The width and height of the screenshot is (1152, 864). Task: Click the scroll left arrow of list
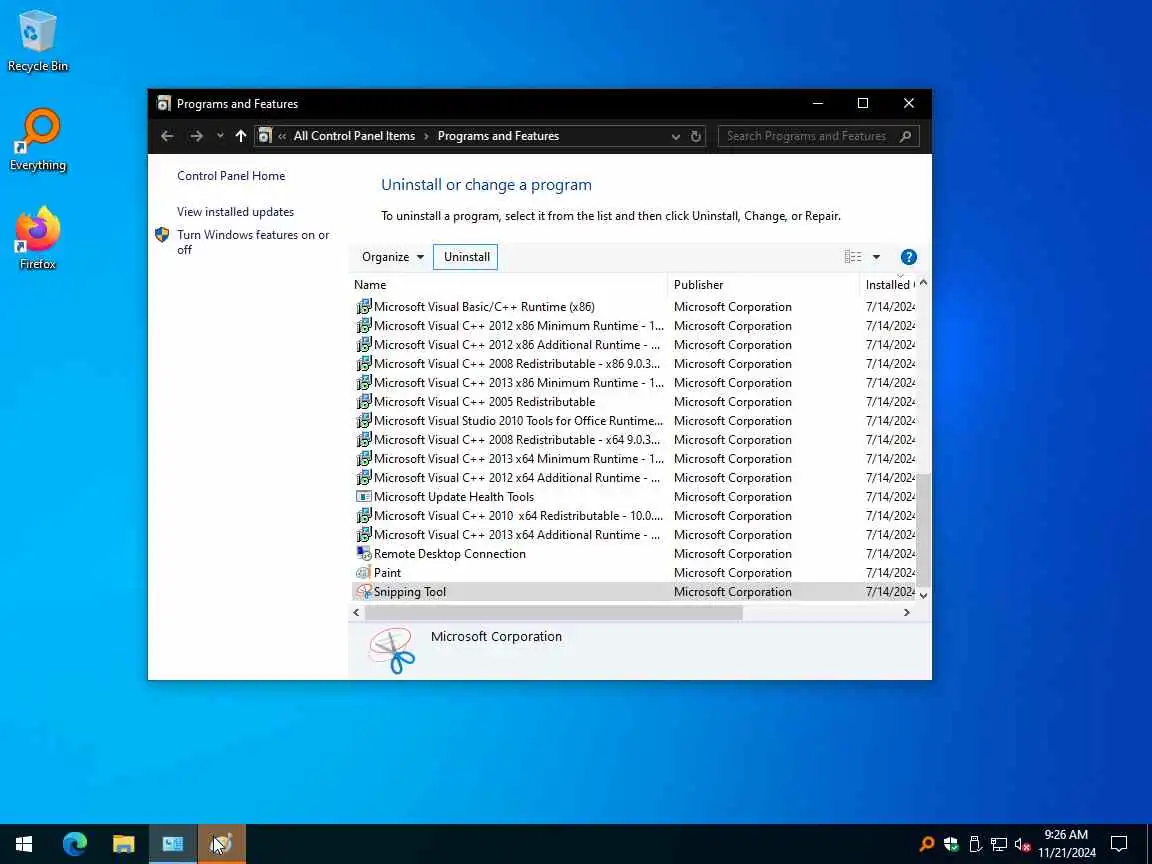coord(356,613)
